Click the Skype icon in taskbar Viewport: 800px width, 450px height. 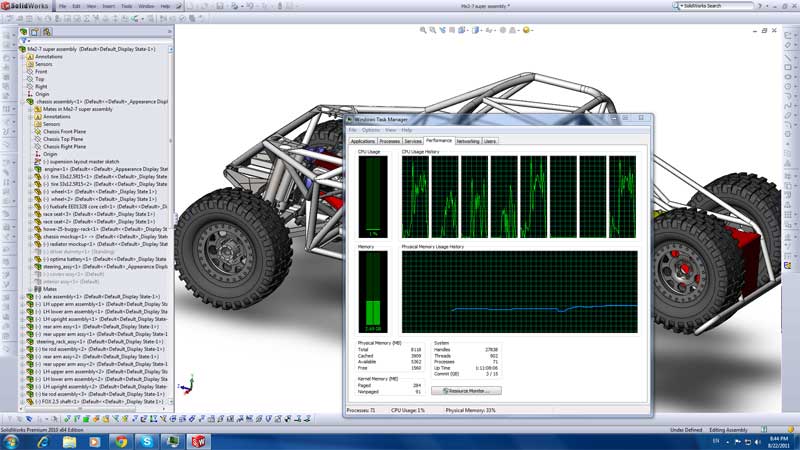(x=147, y=440)
